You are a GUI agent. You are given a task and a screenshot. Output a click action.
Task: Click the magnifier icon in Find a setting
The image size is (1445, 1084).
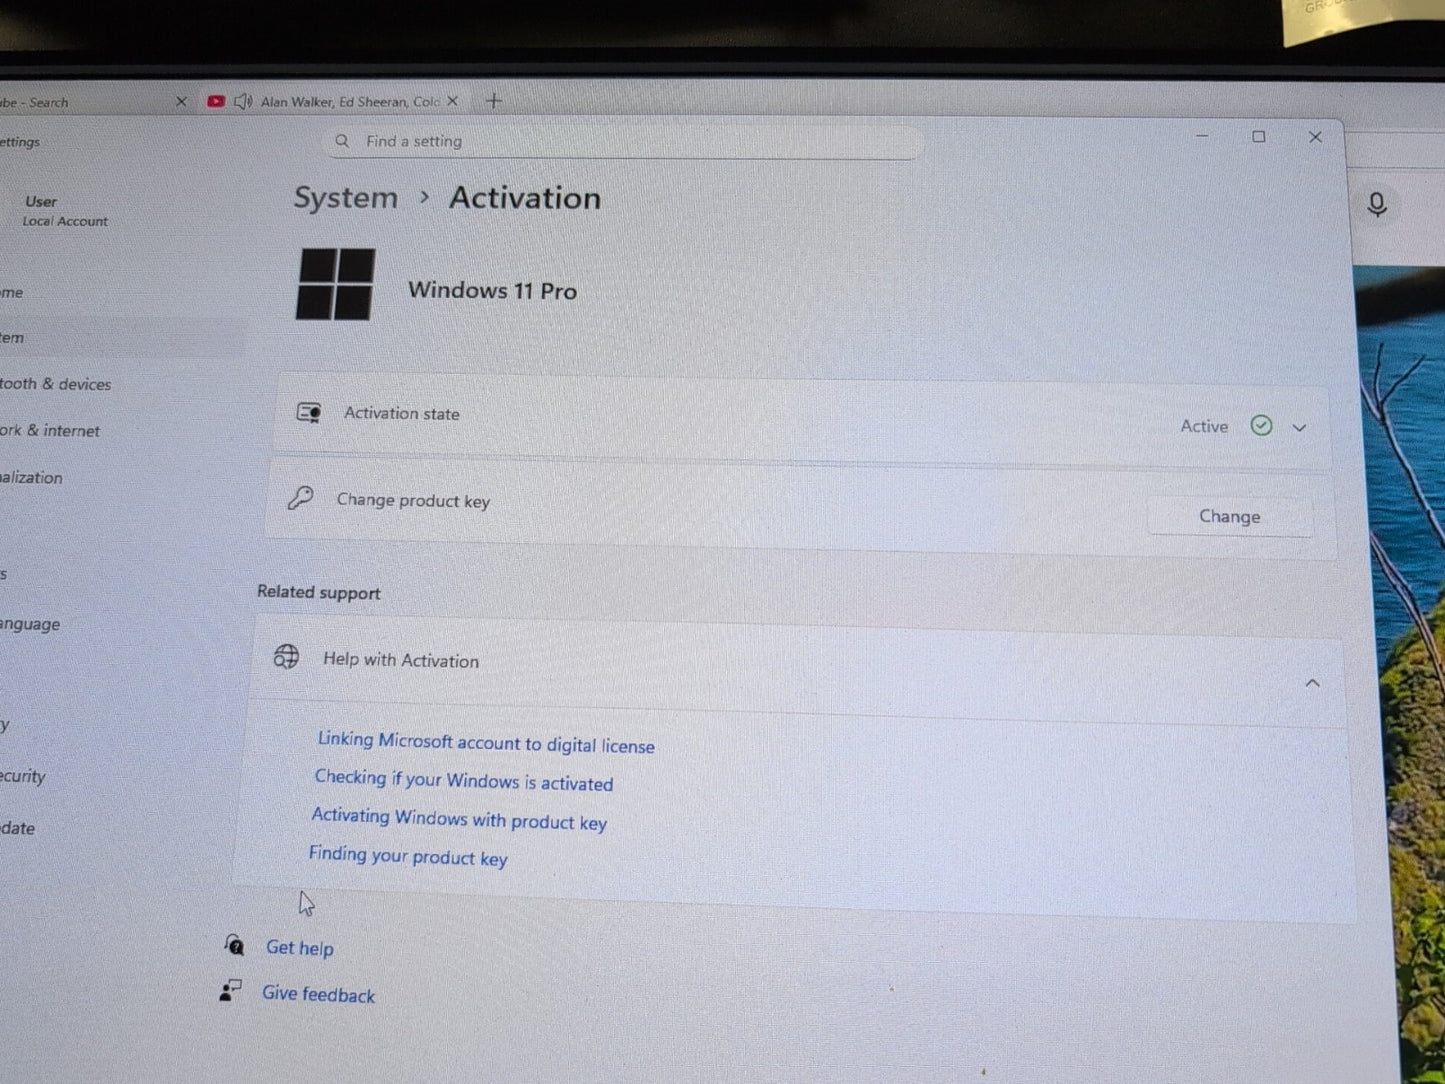(342, 141)
